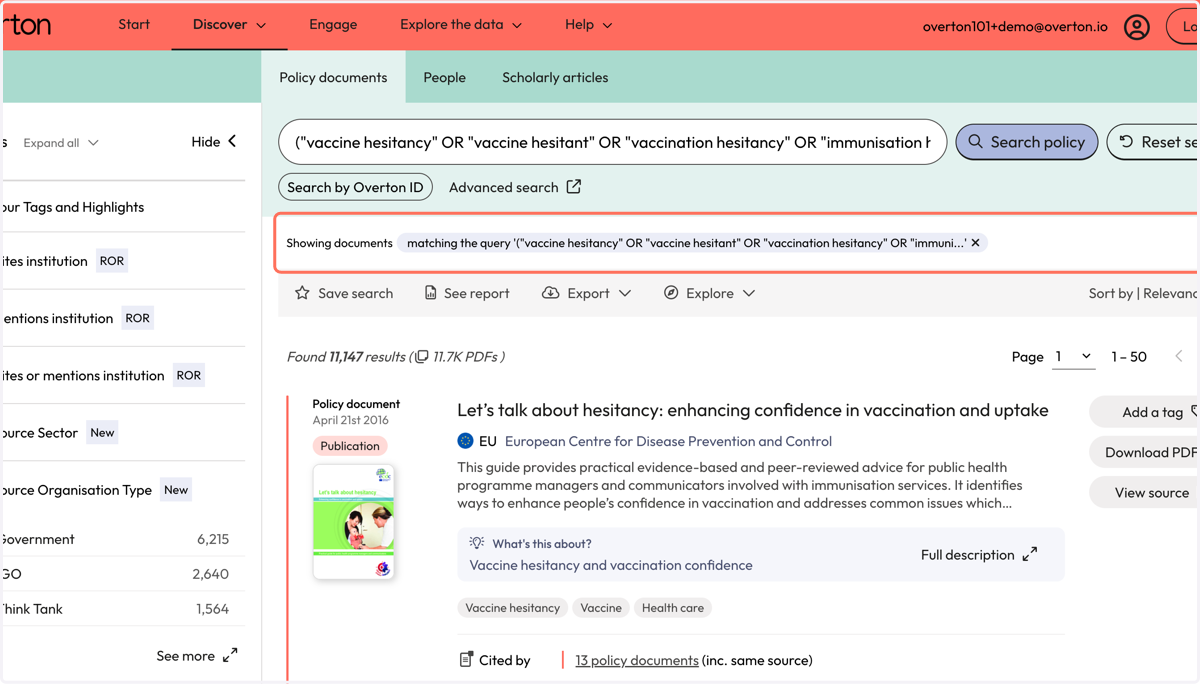Viewport: 1200px width, 684px height.
Task: Open the Sort by Relevance dropdown
Action: (1143, 293)
